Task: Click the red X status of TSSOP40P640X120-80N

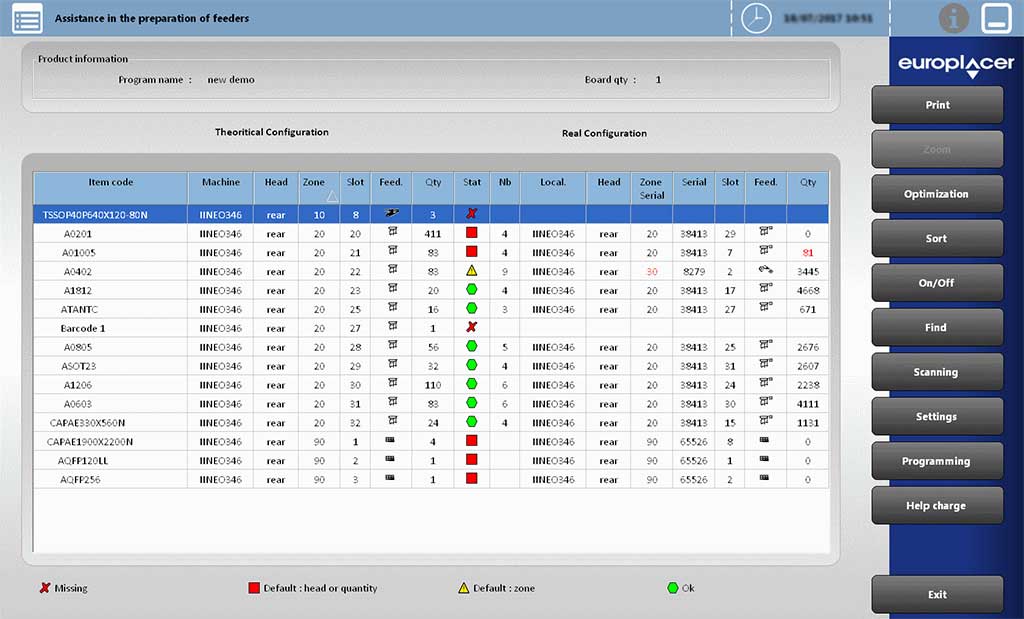Action: point(472,214)
